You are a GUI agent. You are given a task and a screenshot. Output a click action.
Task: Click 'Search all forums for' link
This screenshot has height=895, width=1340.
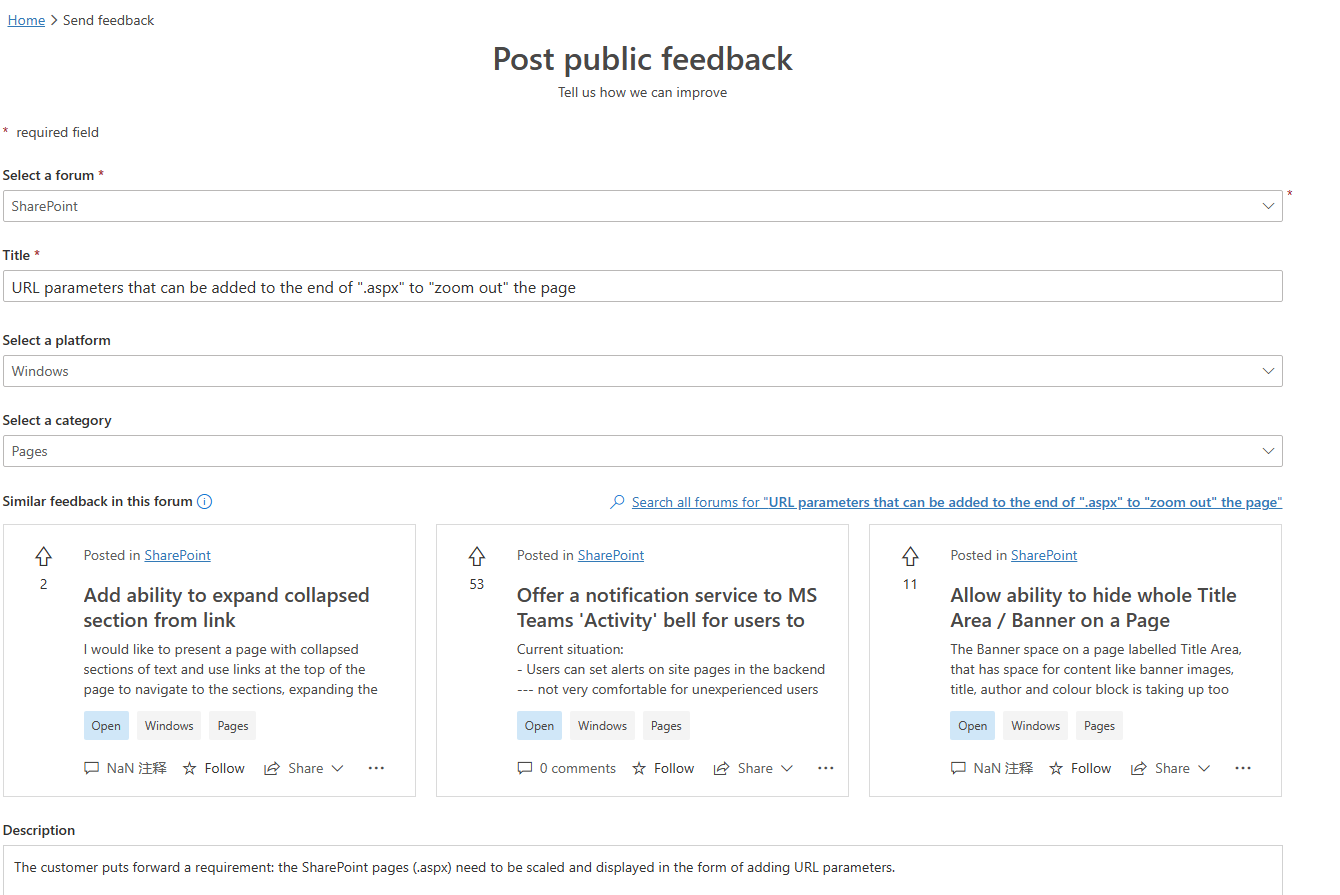957,502
